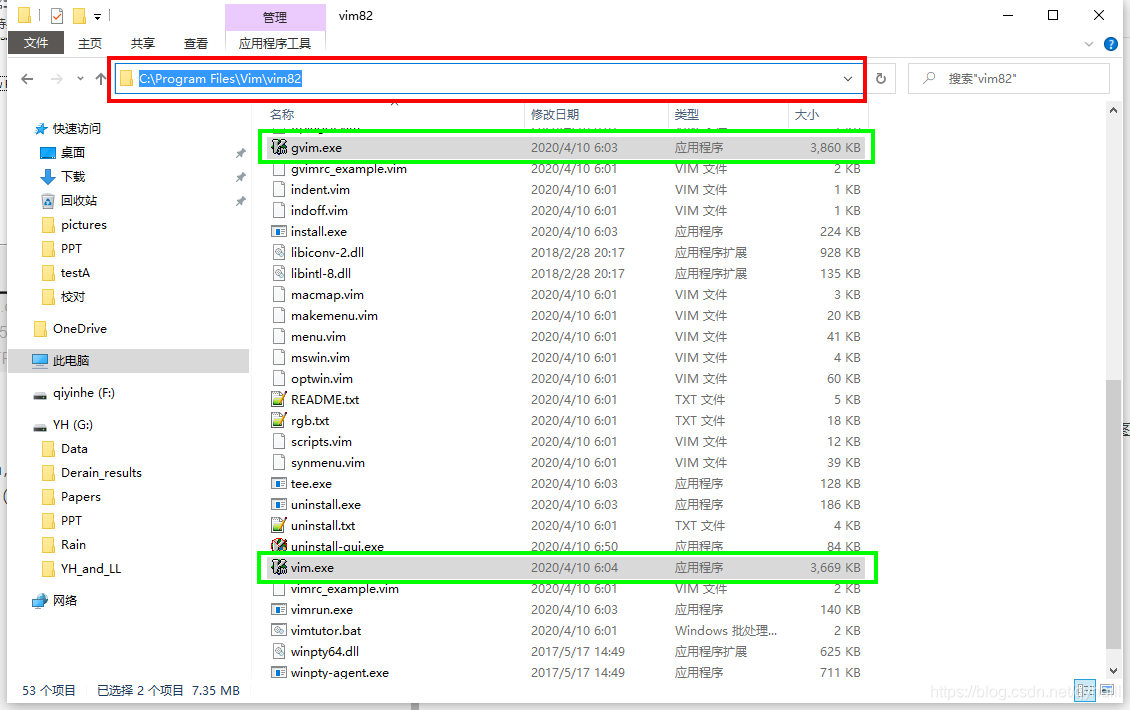Select the Data folder under YH (G:)
1130x710 pixels.
click(x=74, y=448)
